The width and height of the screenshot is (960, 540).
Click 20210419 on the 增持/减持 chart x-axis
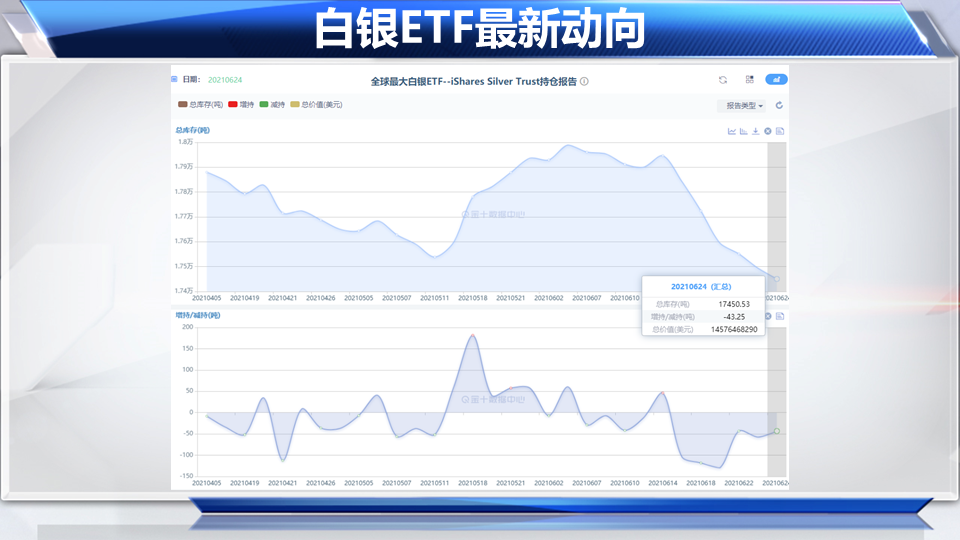[x=244, y=483]
